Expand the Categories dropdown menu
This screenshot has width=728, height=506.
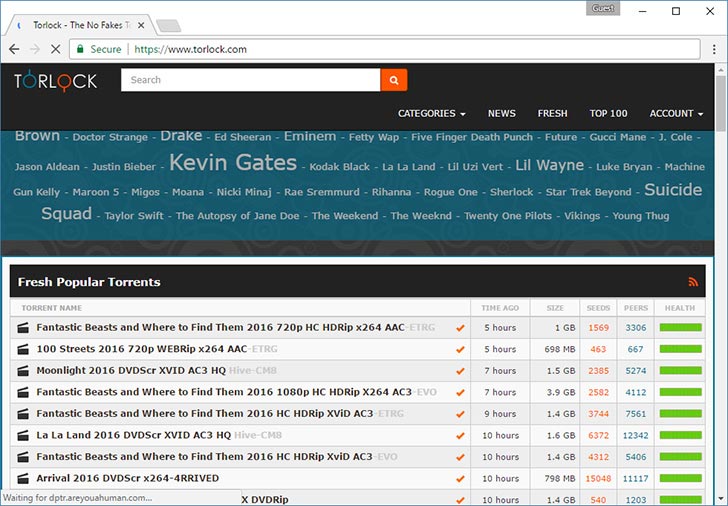pos(431,113)
